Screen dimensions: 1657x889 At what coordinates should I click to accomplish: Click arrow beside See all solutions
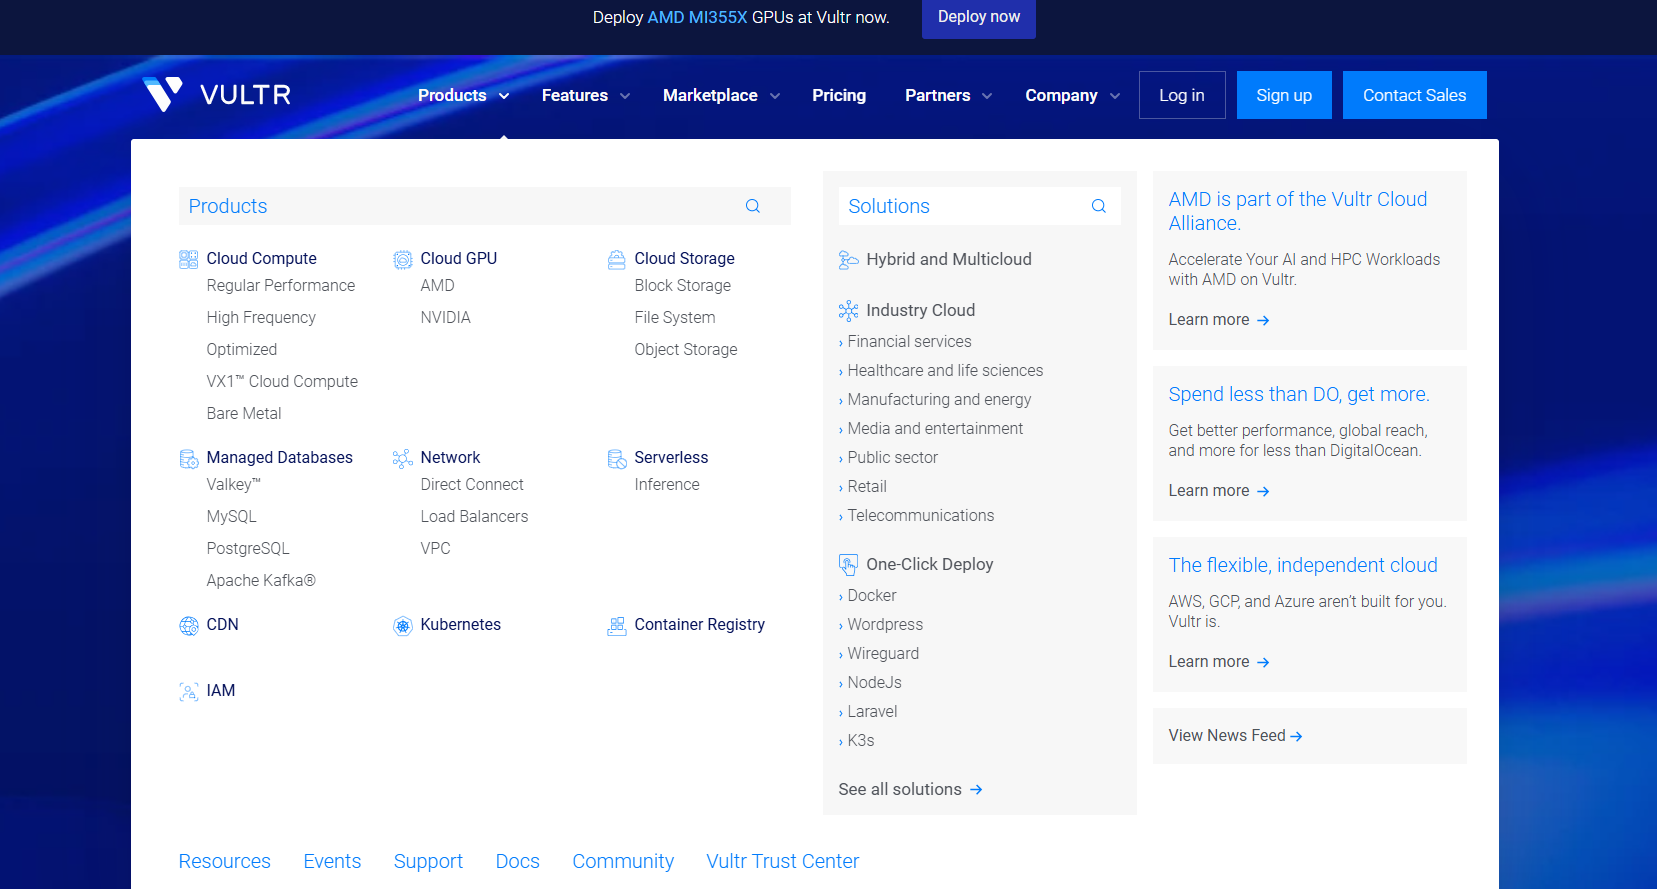(x=976, y=790)
